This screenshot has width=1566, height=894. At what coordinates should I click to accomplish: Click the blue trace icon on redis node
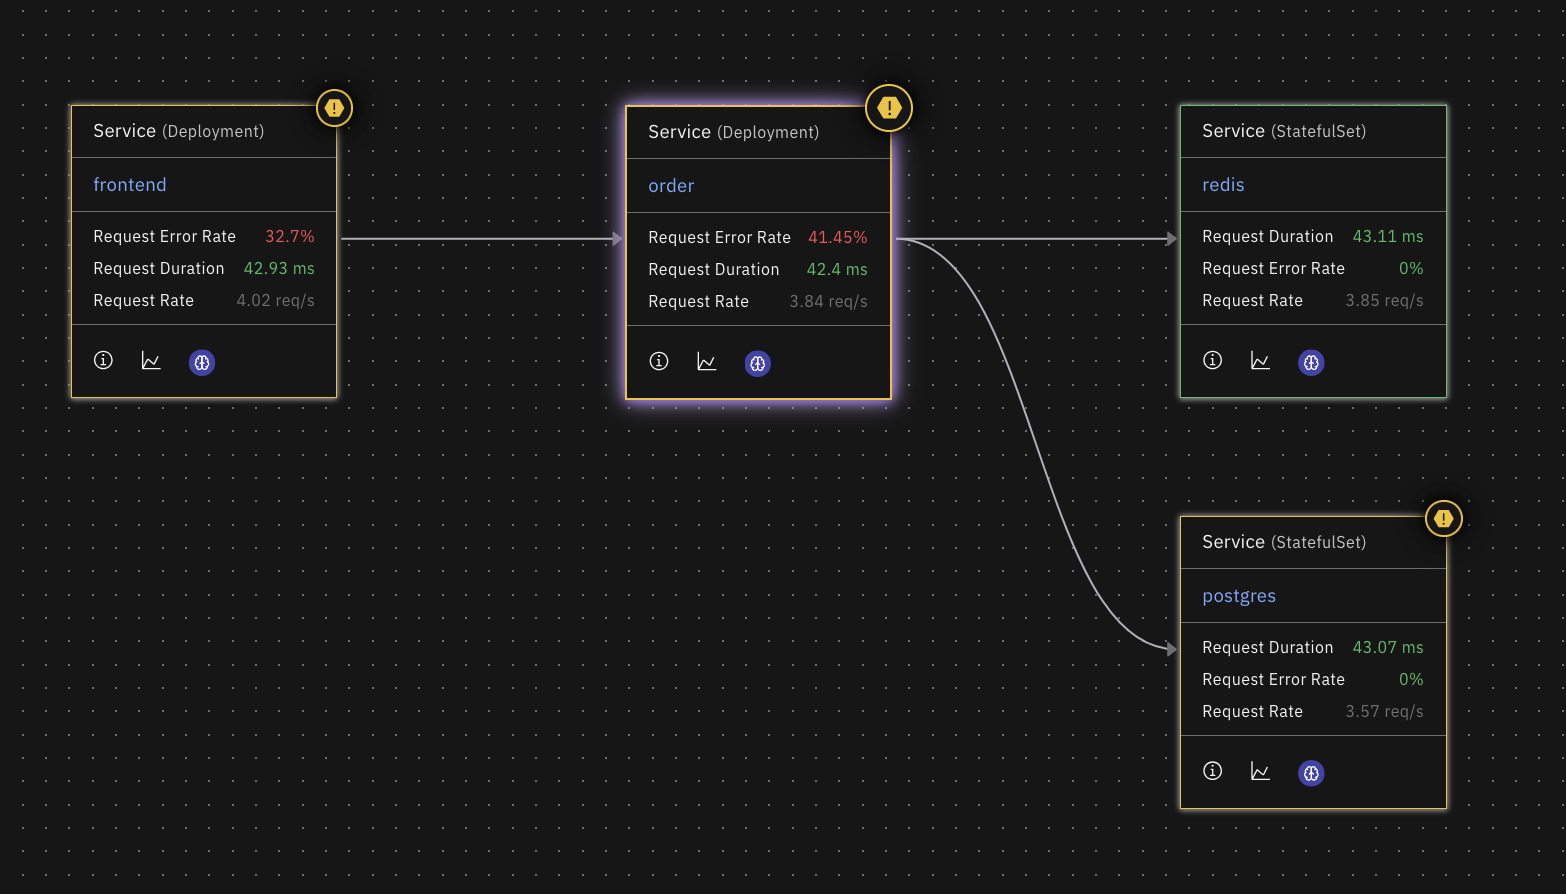point(1311,362)
